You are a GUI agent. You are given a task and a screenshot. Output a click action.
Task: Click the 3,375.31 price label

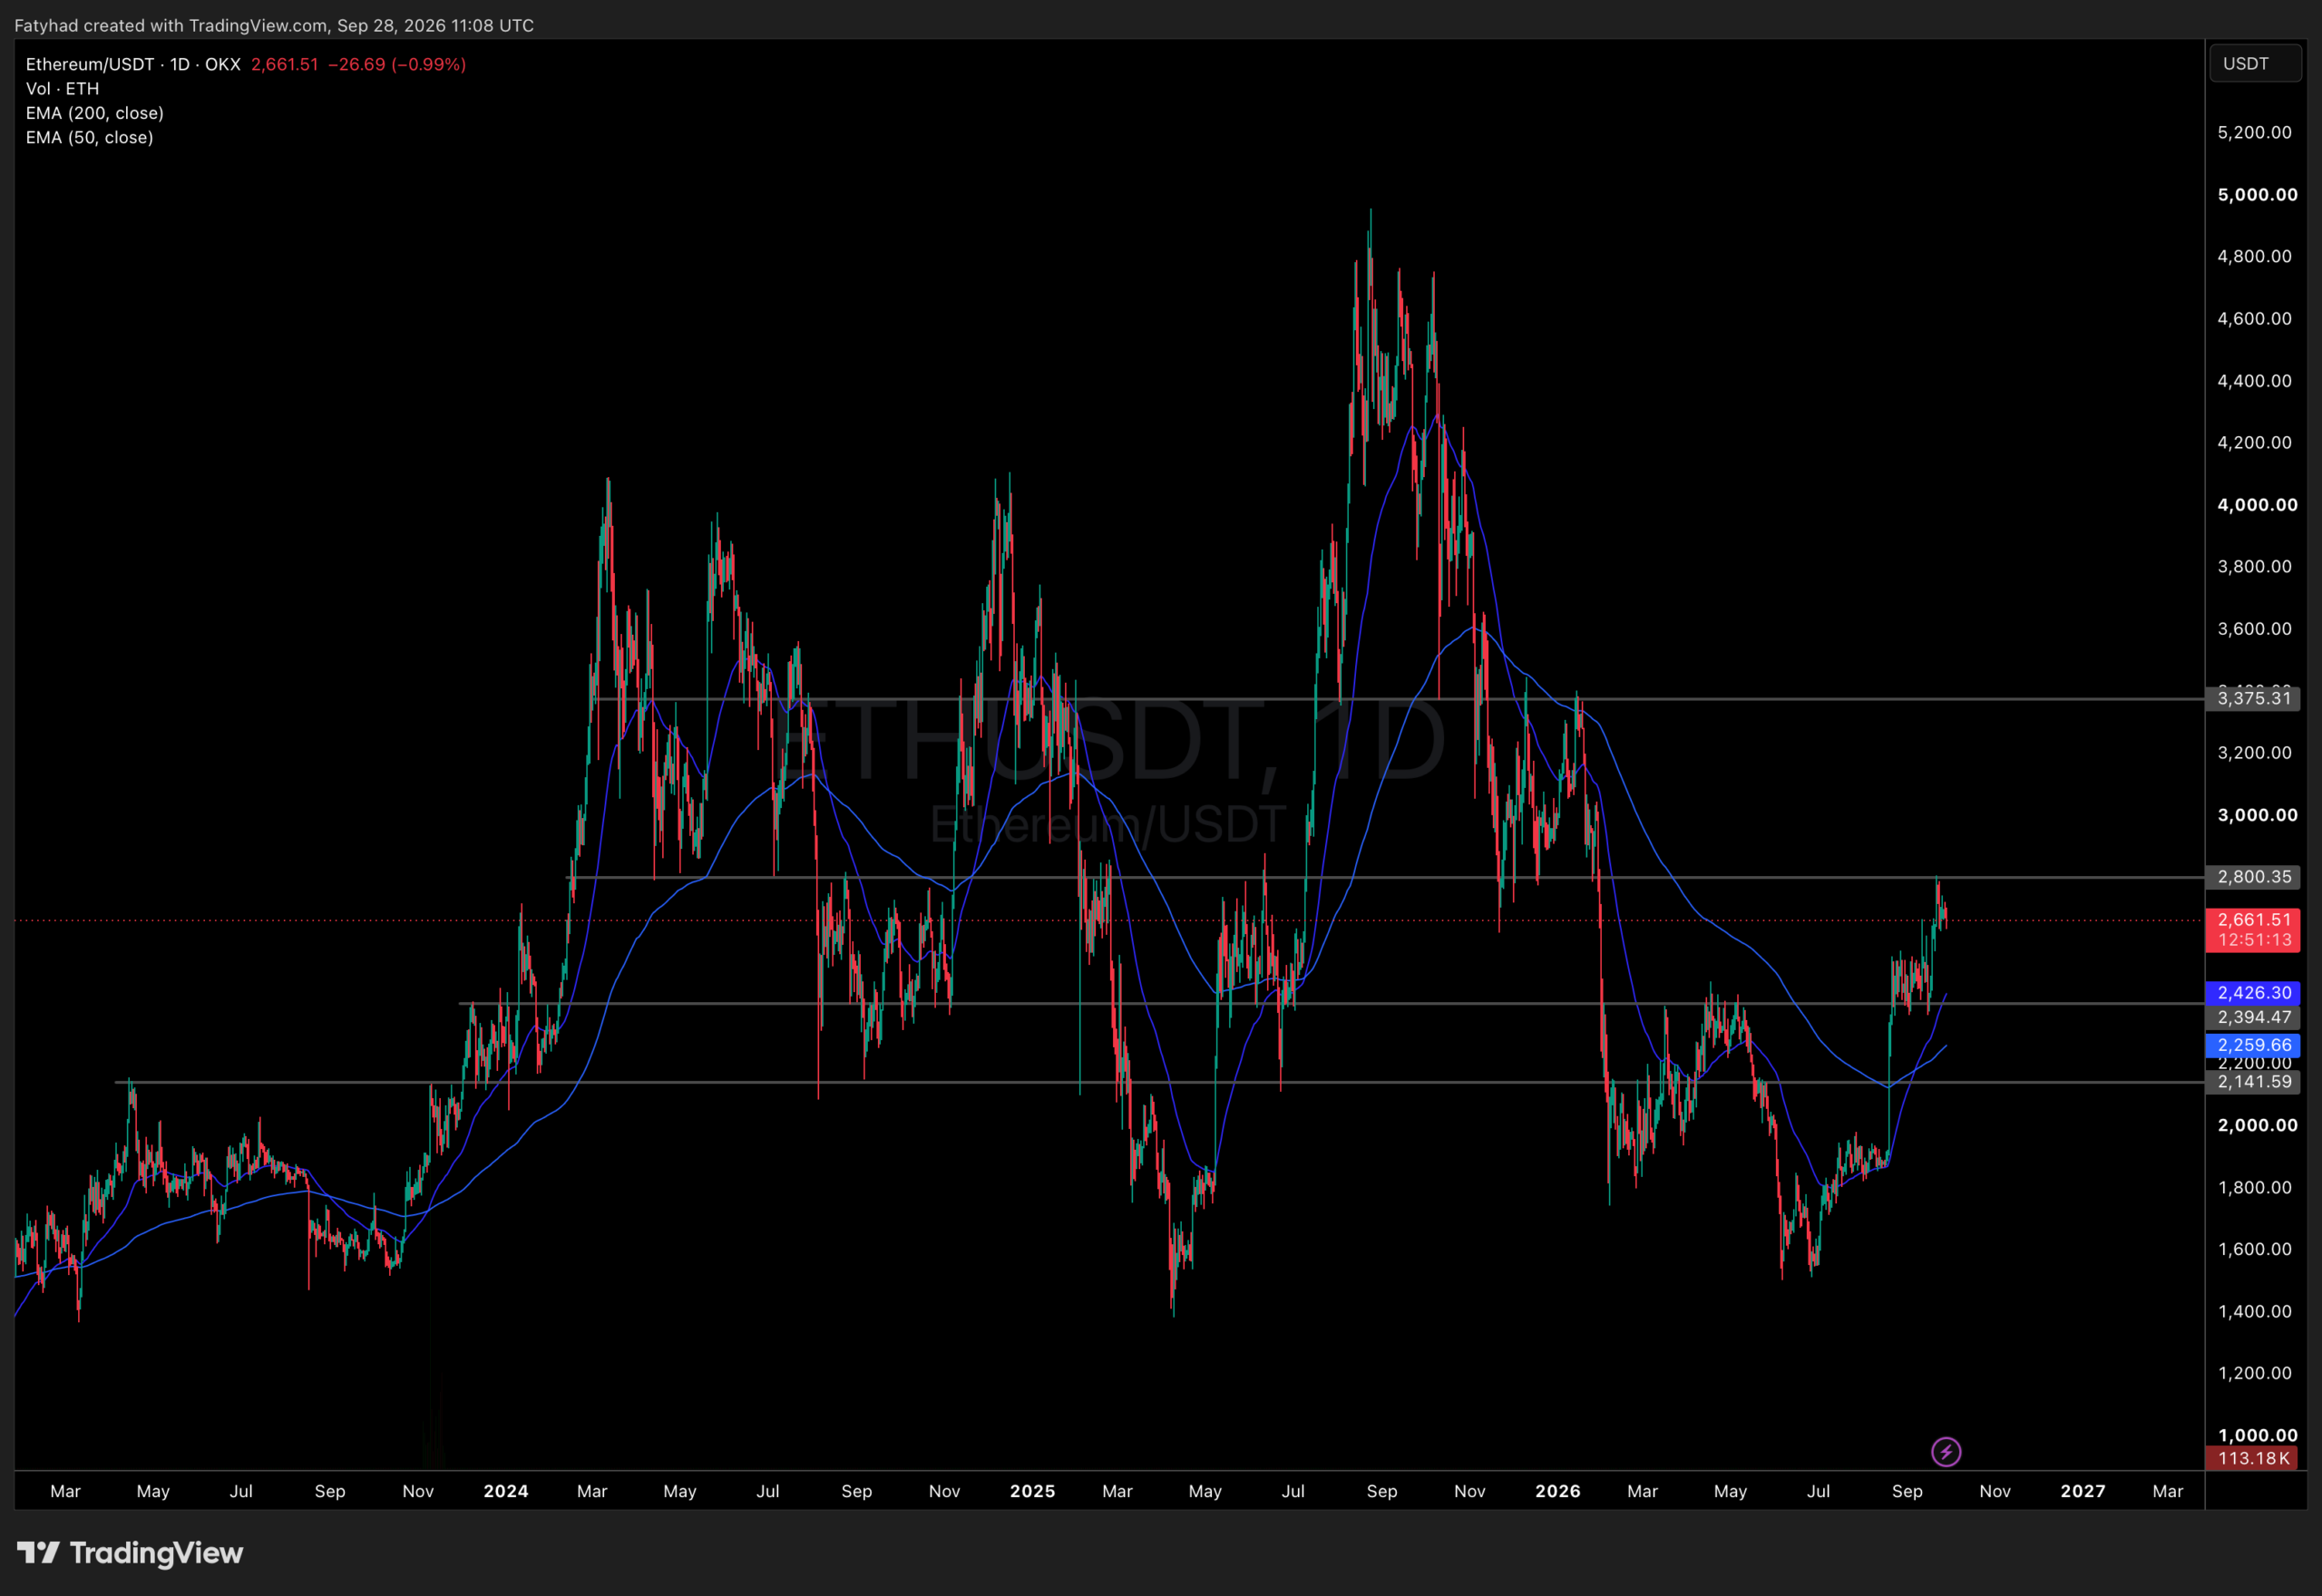click(x=2253, y=698)
